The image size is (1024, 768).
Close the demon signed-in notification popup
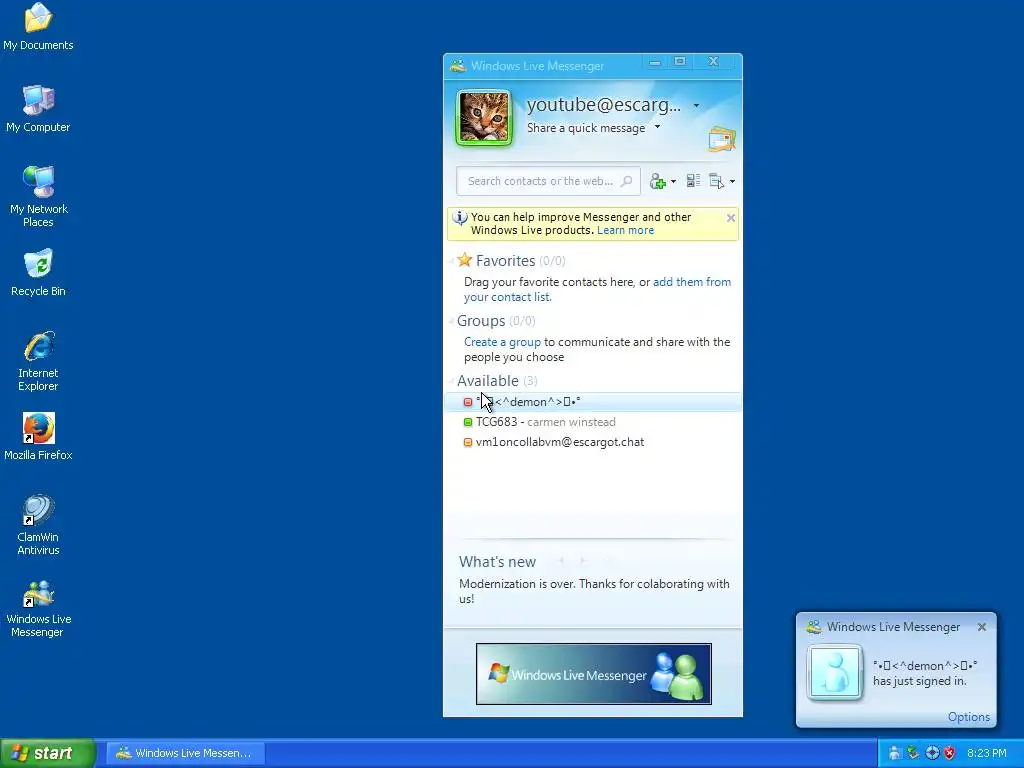tap(982, 627)
